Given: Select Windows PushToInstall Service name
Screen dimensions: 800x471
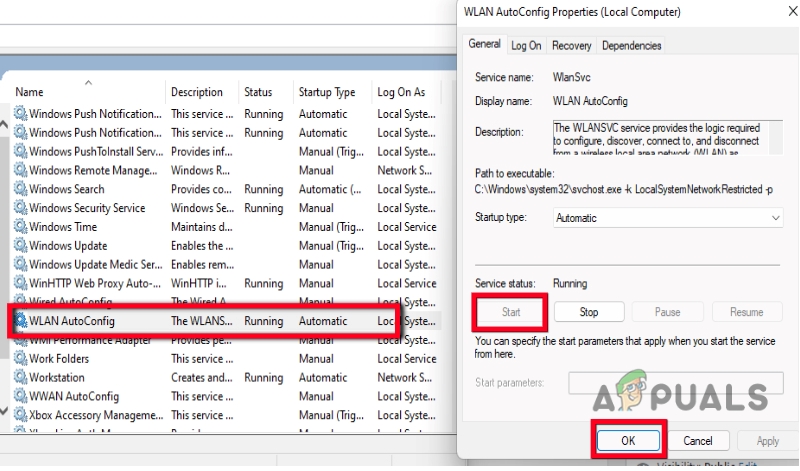Looking at the screenshot, I should click(x=96, y=152).
